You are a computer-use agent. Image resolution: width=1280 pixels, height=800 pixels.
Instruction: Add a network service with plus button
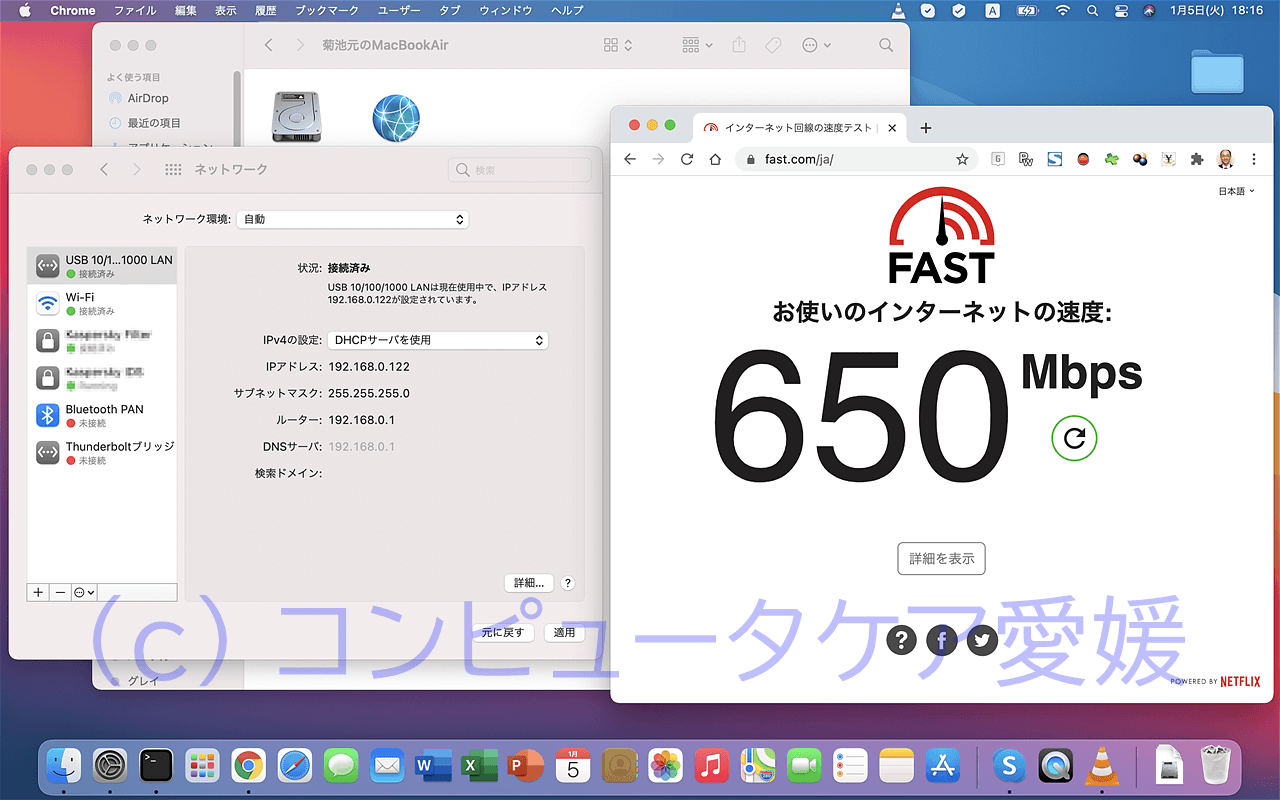[x=39, y=592]
